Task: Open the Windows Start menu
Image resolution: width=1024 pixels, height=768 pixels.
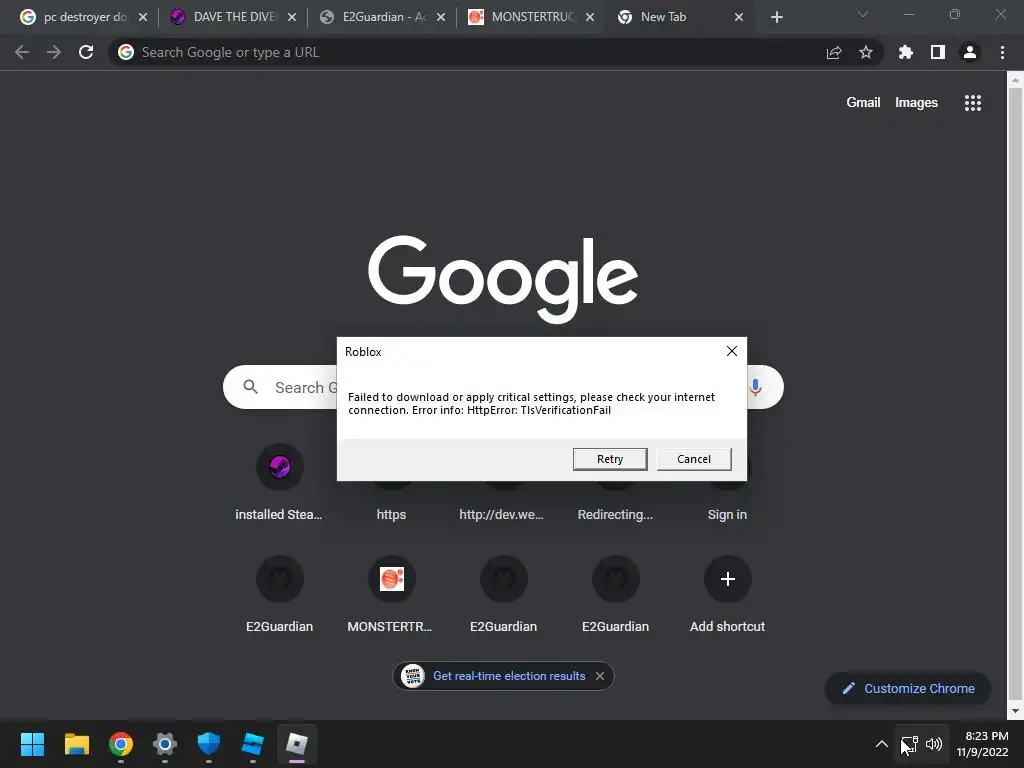Action: tap(32, 744)
